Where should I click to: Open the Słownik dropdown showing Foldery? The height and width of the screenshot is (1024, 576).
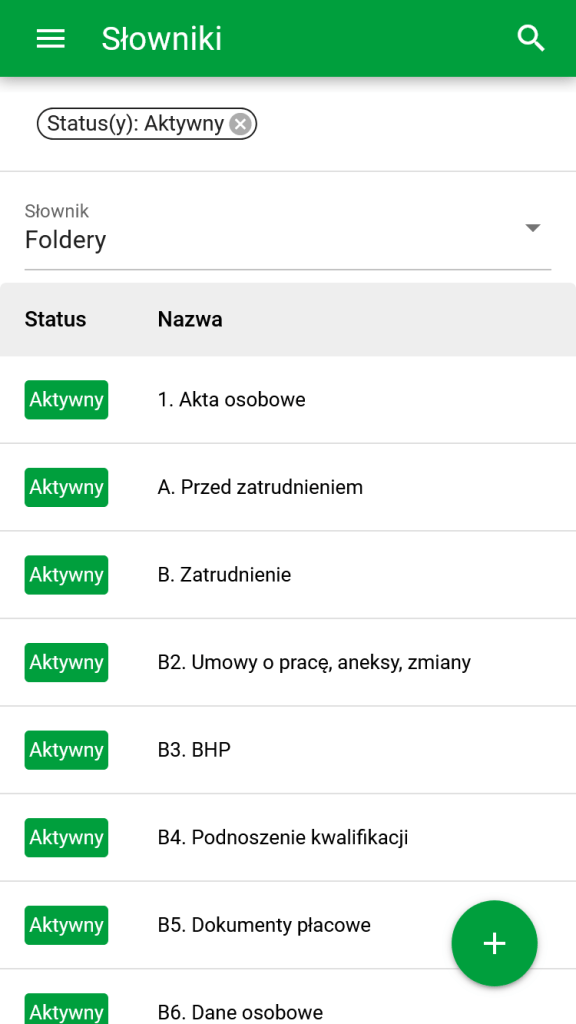click(x=287, y=230)
